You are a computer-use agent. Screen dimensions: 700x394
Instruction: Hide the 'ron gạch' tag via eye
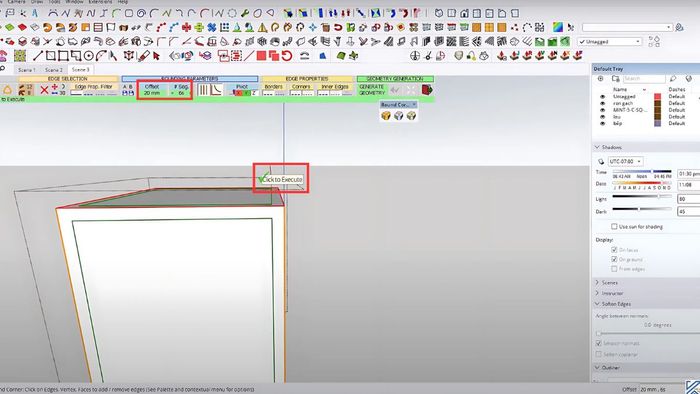pos(603,103)
